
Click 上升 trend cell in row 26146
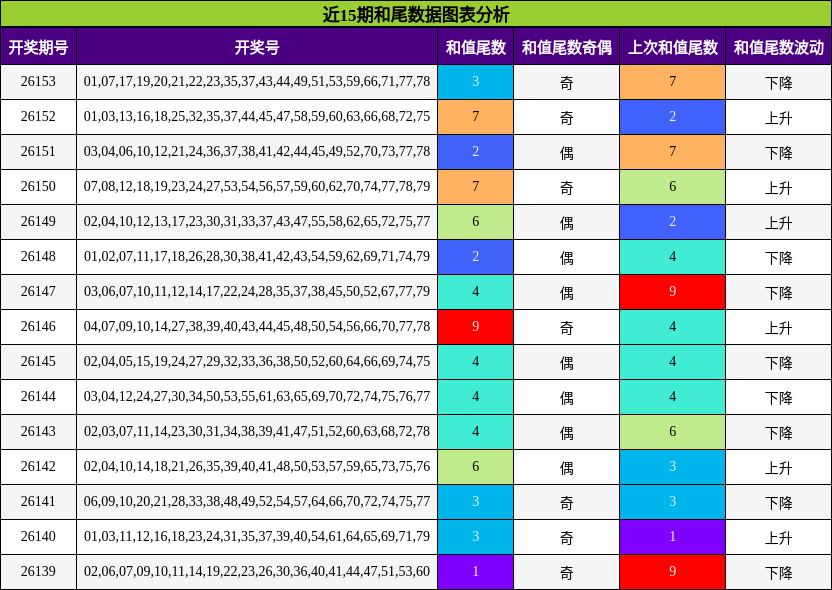click(778, 327)
